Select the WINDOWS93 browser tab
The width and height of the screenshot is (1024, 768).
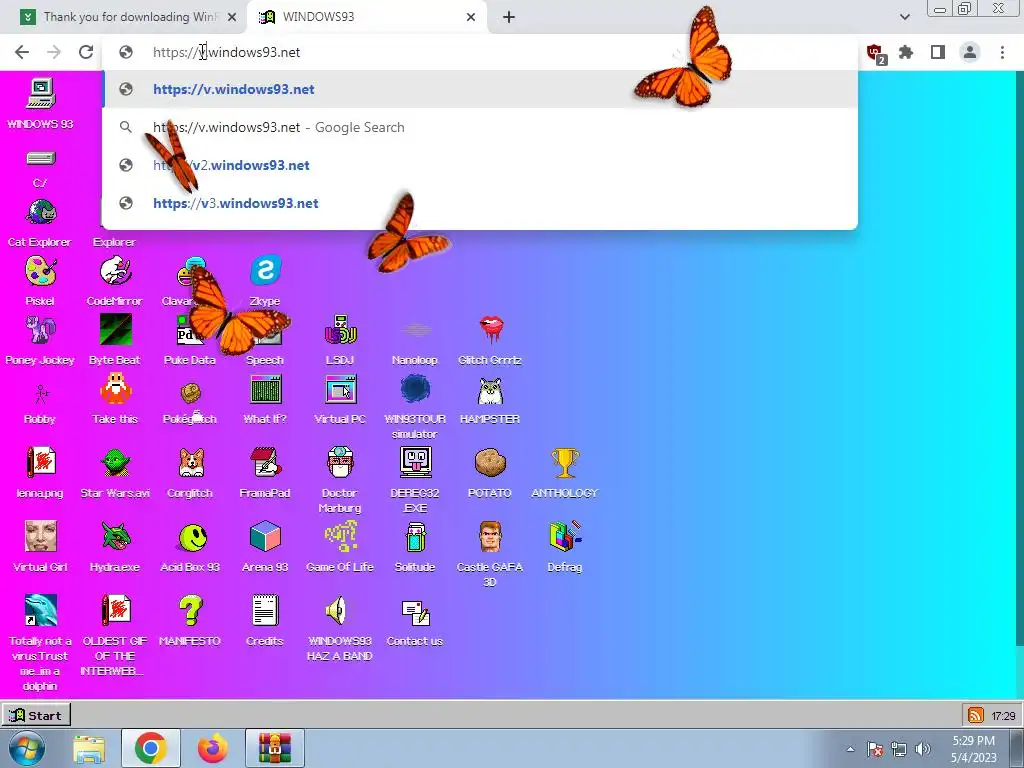coord(368,17)
